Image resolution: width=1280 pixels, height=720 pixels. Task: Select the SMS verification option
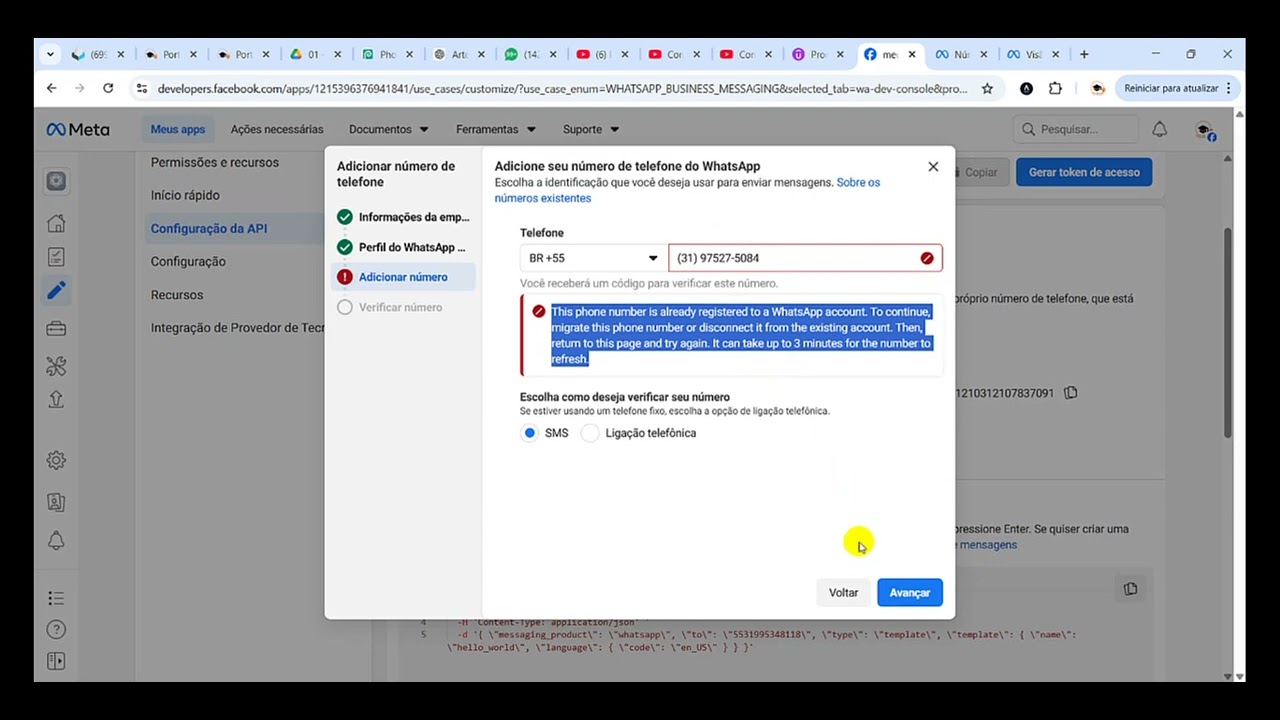click(530, 433)
